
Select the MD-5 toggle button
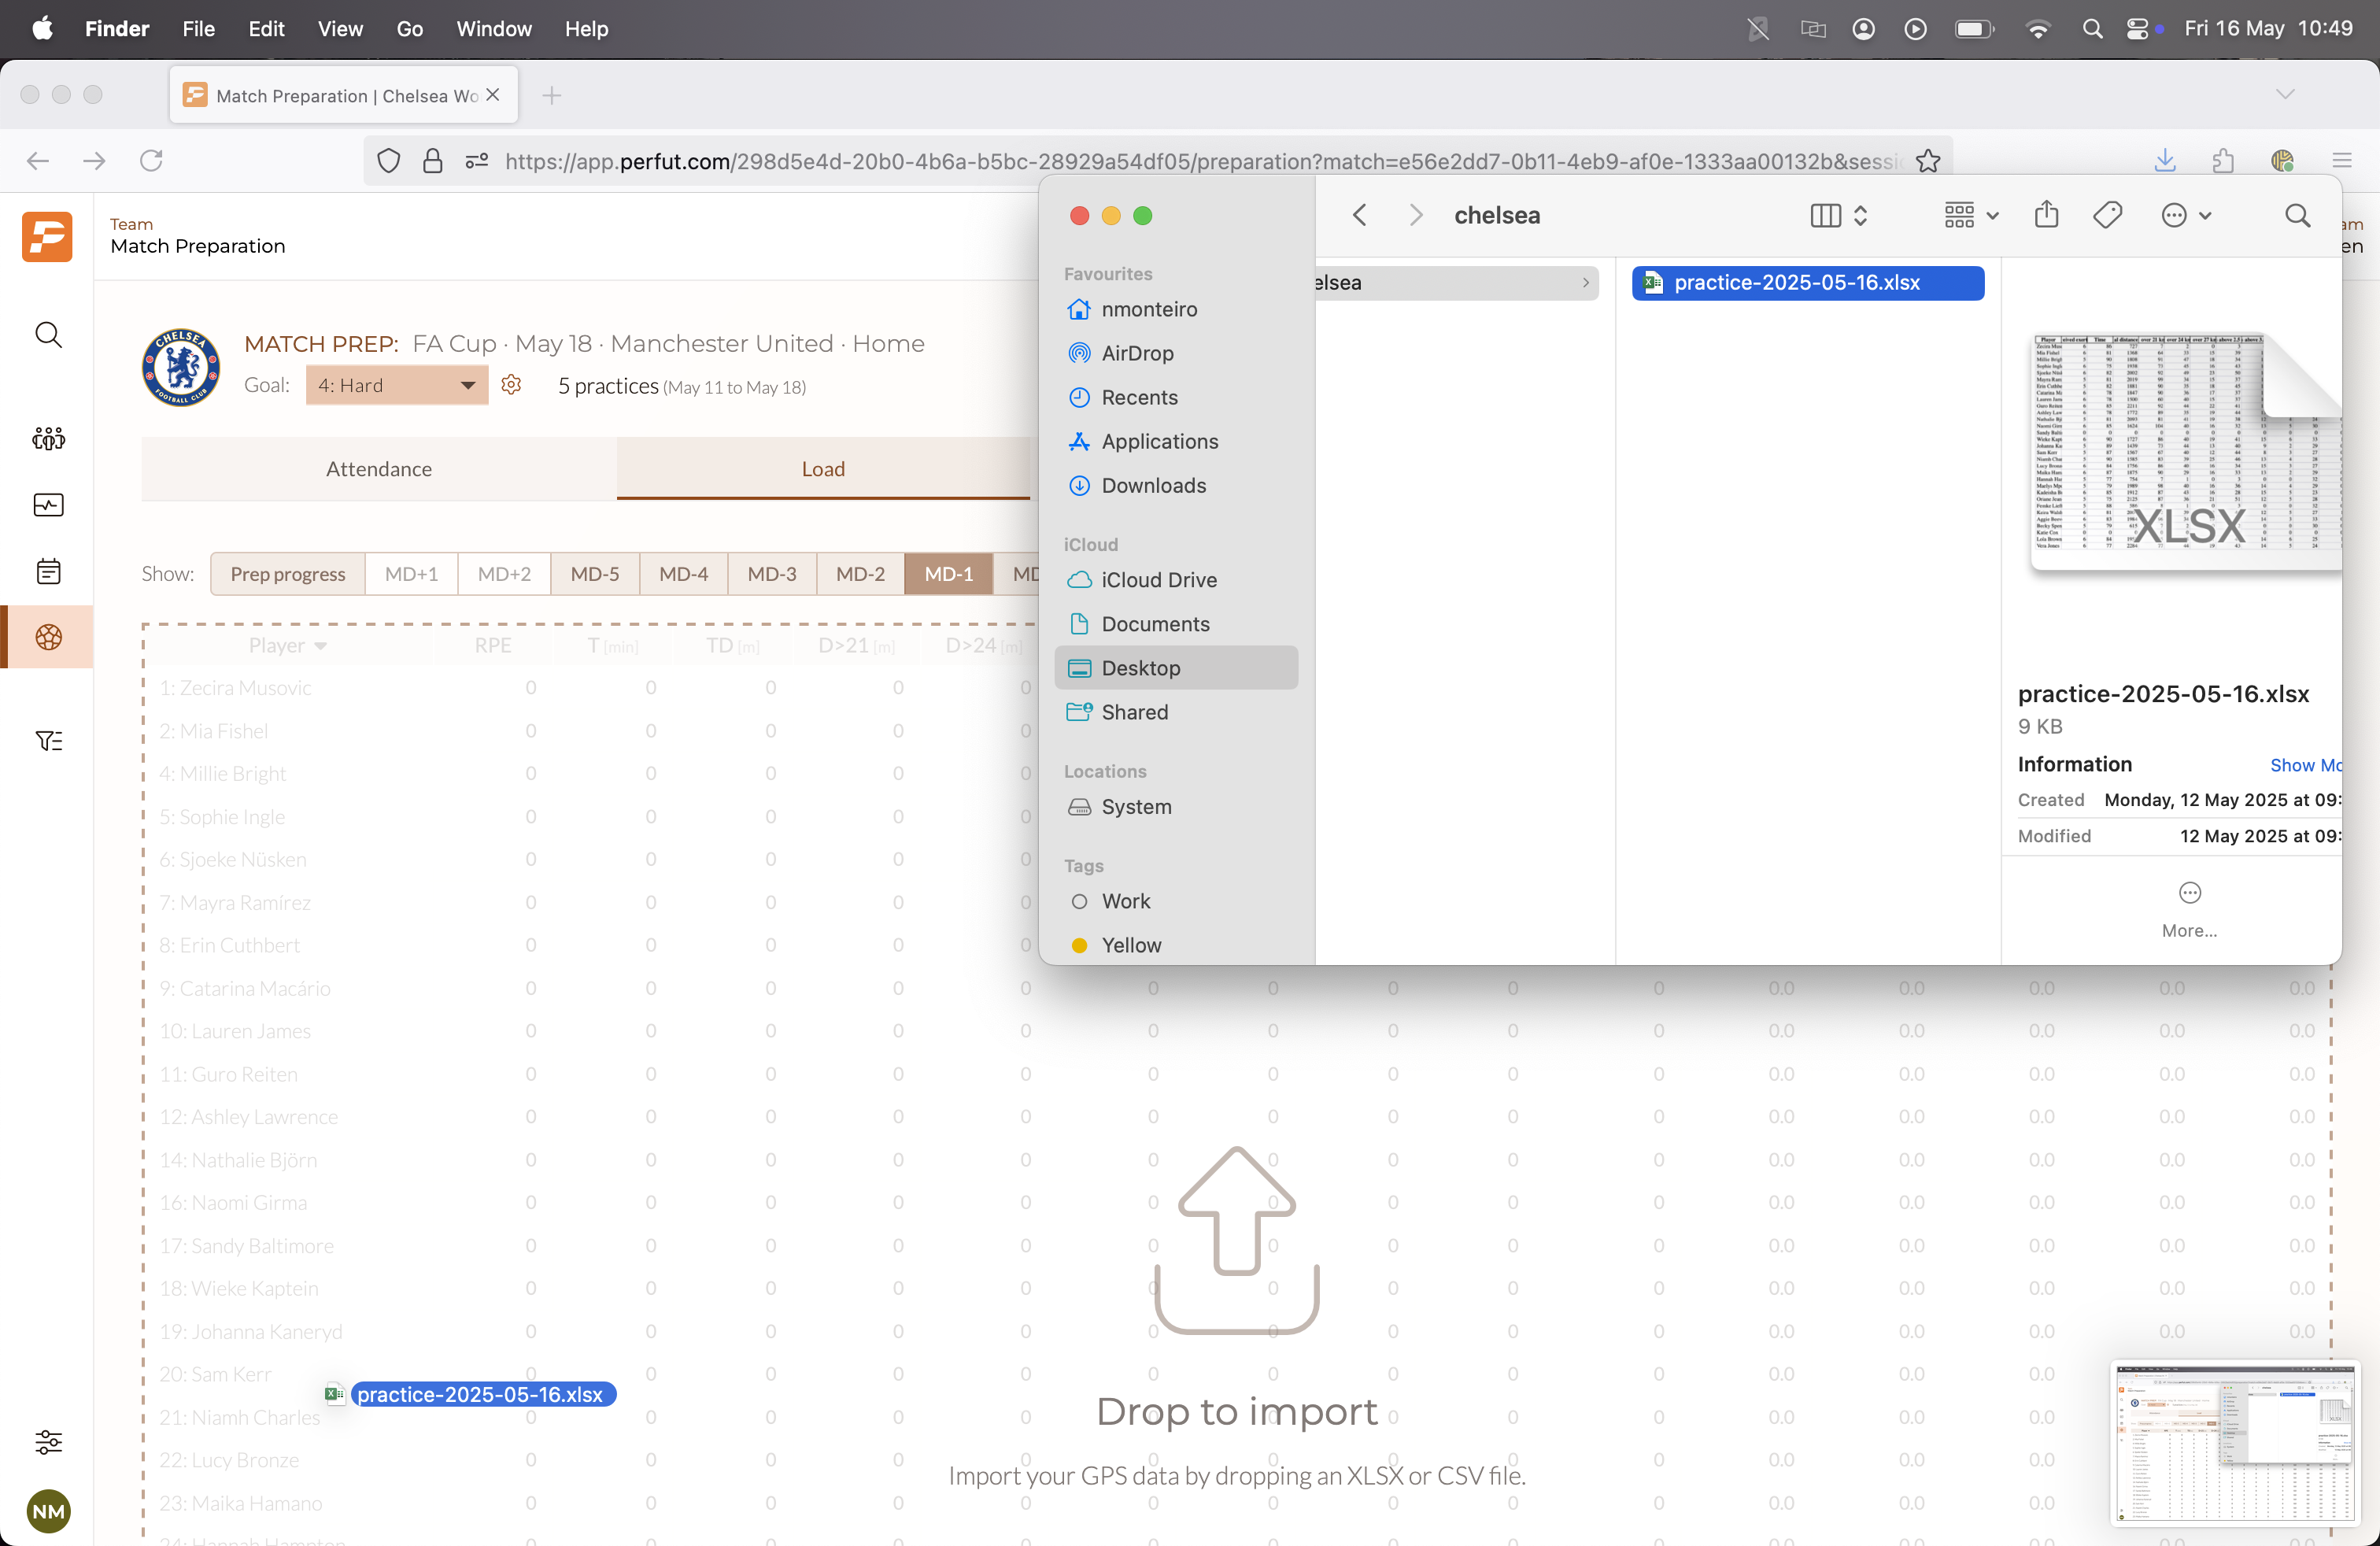(x=594, y=573)
